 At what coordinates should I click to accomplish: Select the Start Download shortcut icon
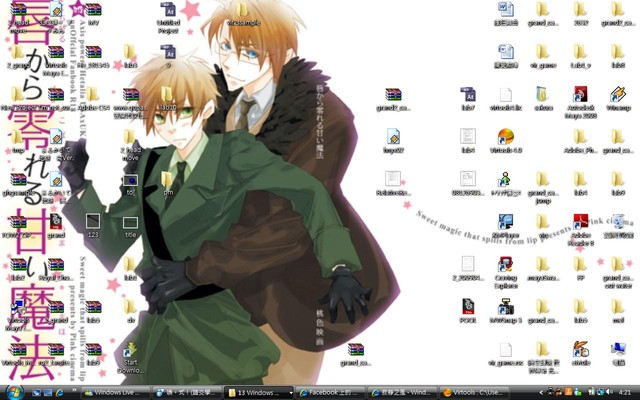130,358
